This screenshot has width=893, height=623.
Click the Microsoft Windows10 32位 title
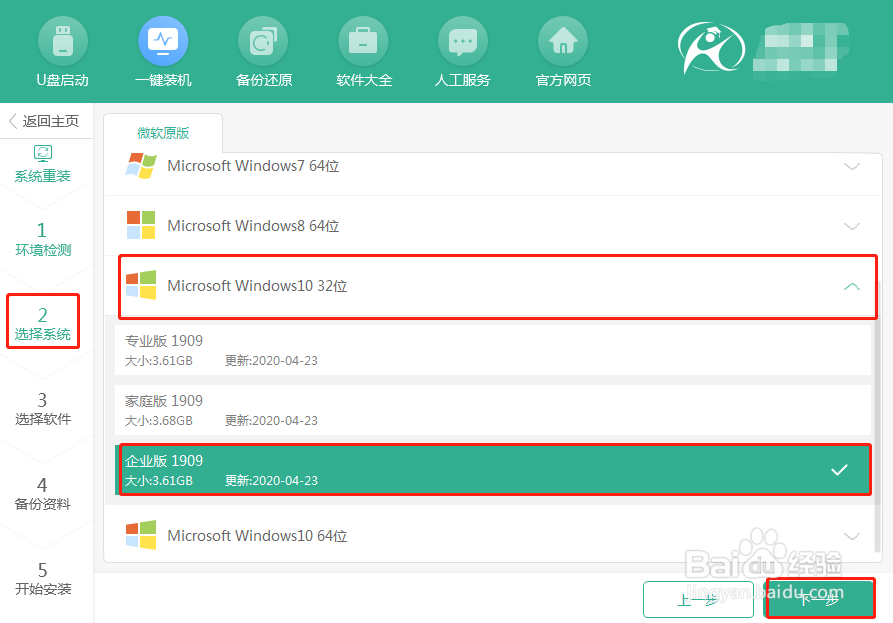(257, 285)
